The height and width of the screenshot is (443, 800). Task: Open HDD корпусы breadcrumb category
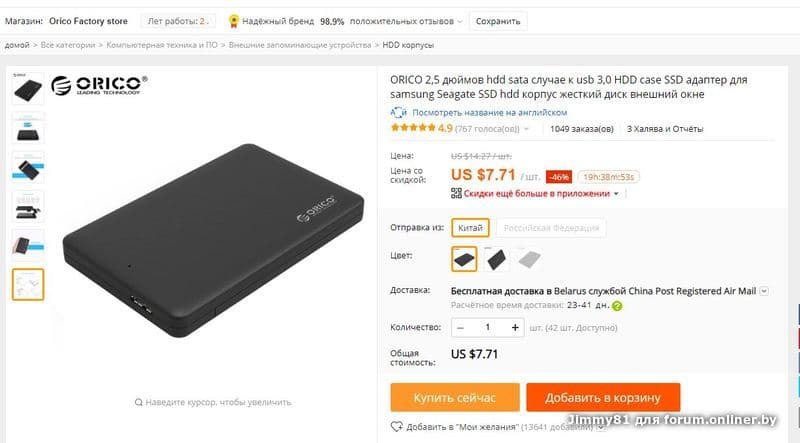[x=408, y=45]
